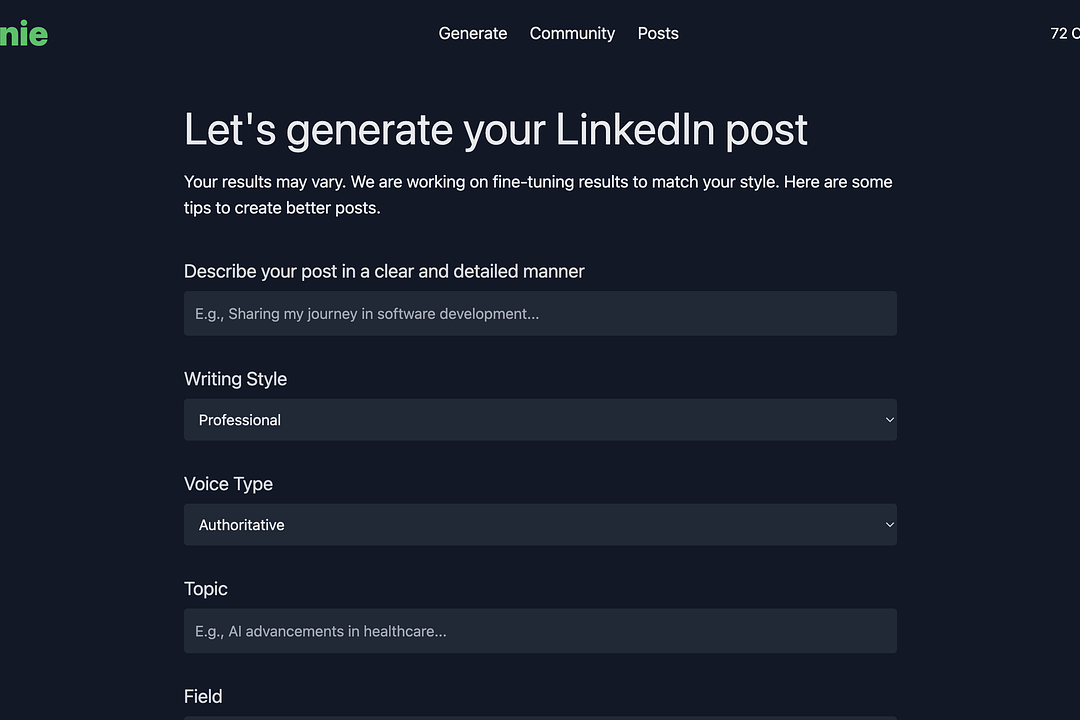The image size is (1080, 720).
Task: Click inside the AI advancements placeholder field
Action: tap(540, 631)
